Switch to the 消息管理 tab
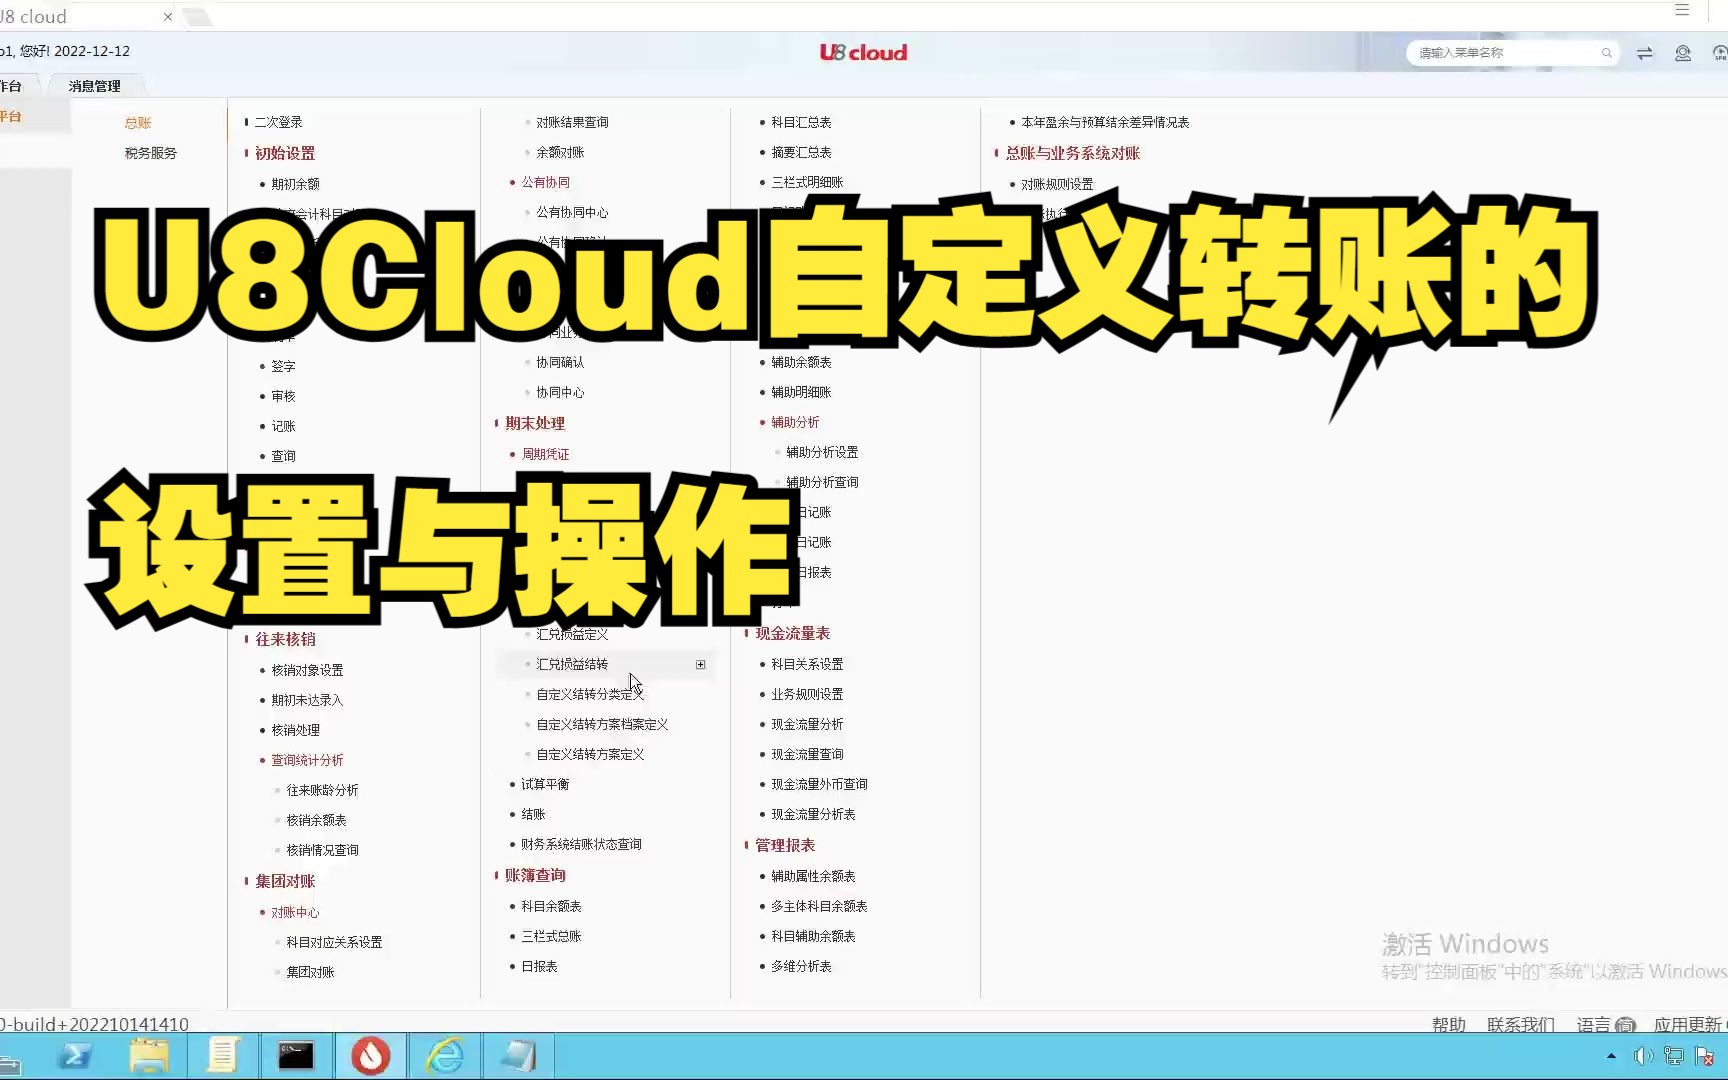The image size is (1728, 1080). (x=94, y=86)
